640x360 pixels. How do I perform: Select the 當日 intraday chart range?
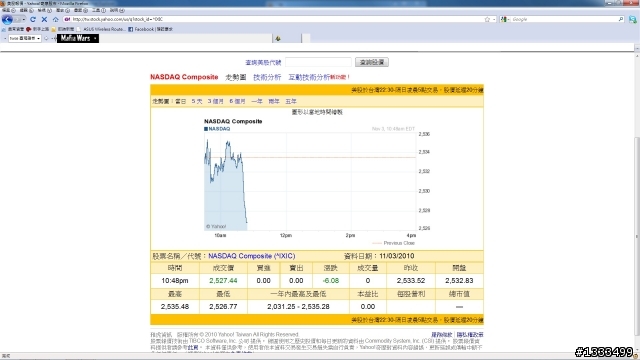[180, 101]
